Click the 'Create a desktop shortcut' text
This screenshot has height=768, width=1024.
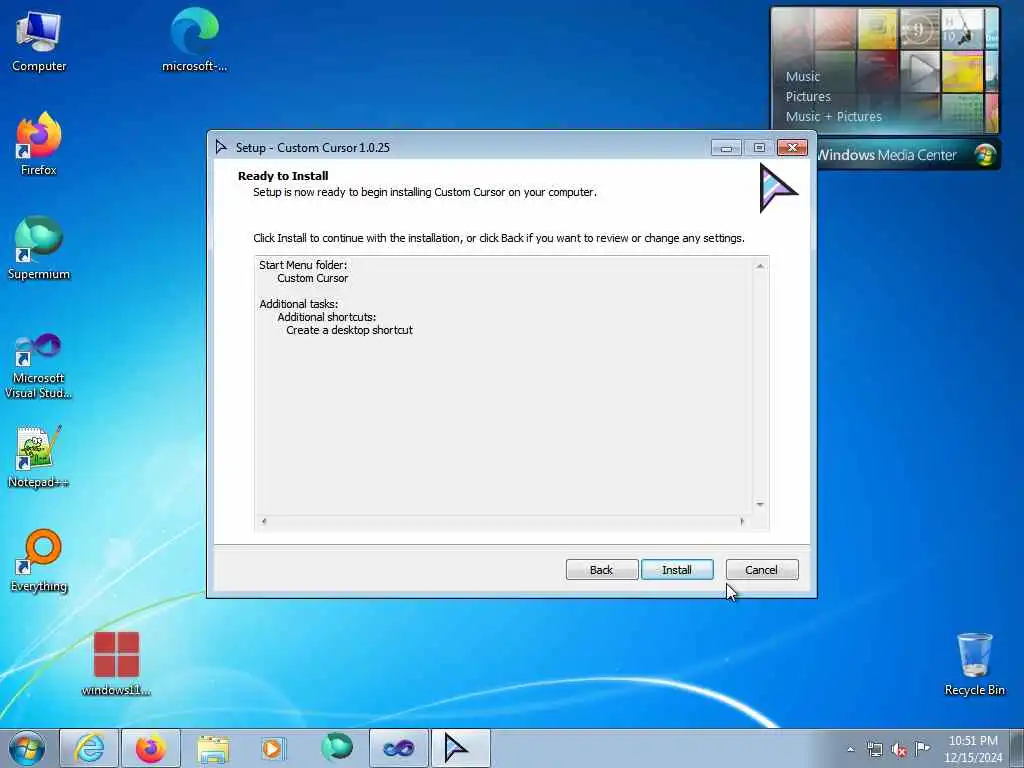349,330
